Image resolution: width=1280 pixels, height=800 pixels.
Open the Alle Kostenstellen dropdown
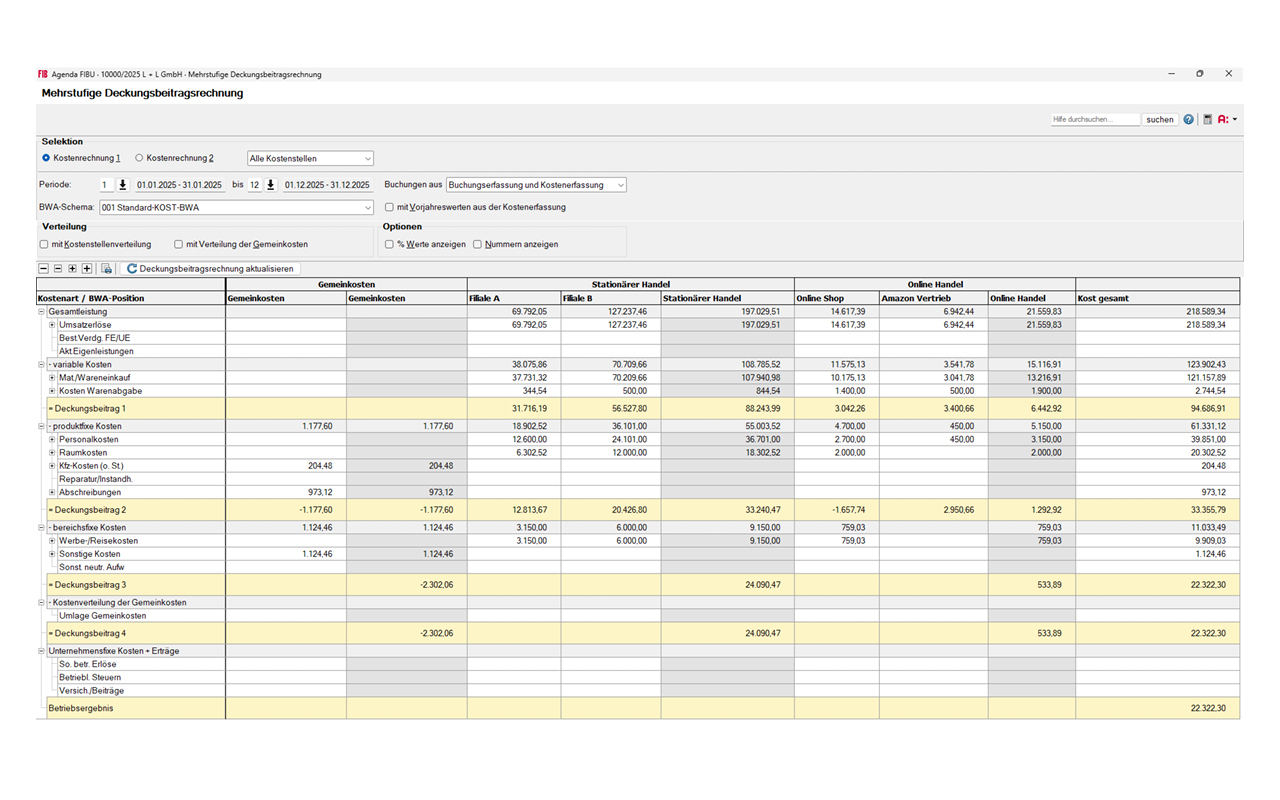pos(310,158)
